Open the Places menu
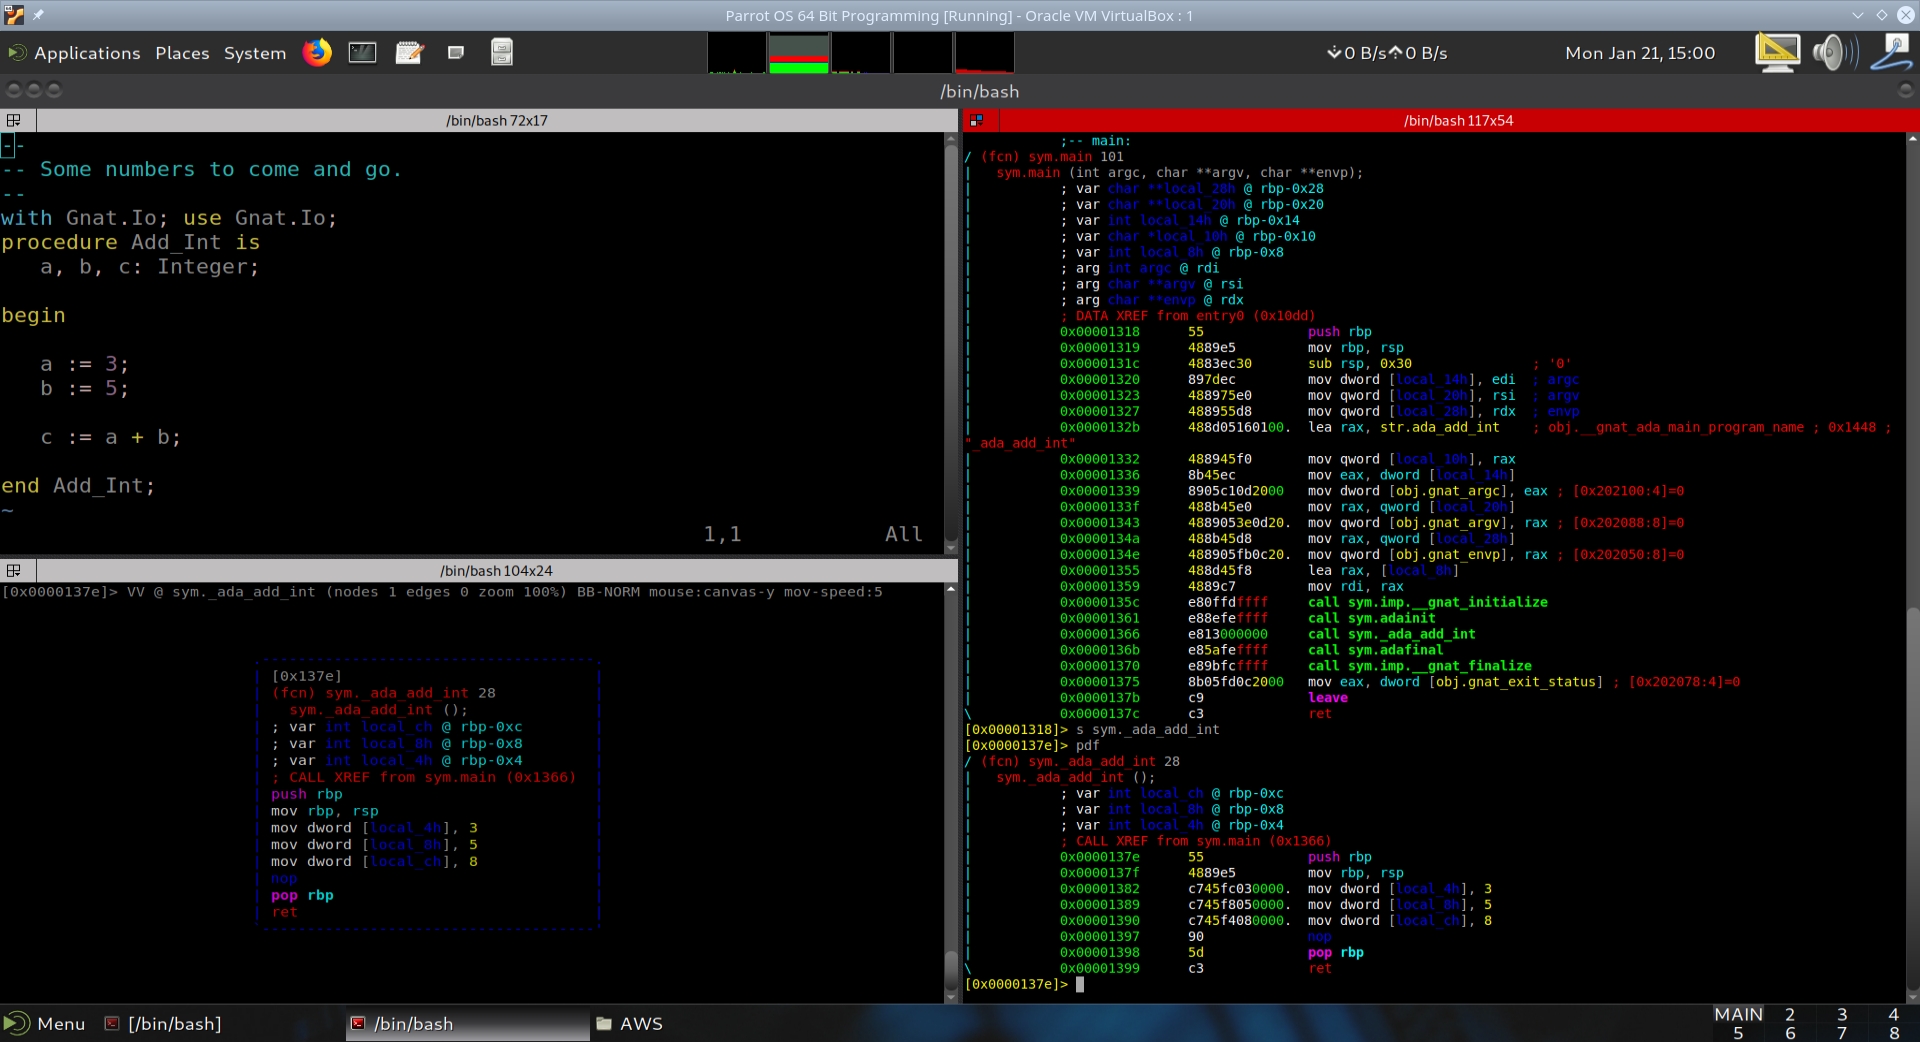The width and height of the screenshot is (1920, 1042). 182,53
